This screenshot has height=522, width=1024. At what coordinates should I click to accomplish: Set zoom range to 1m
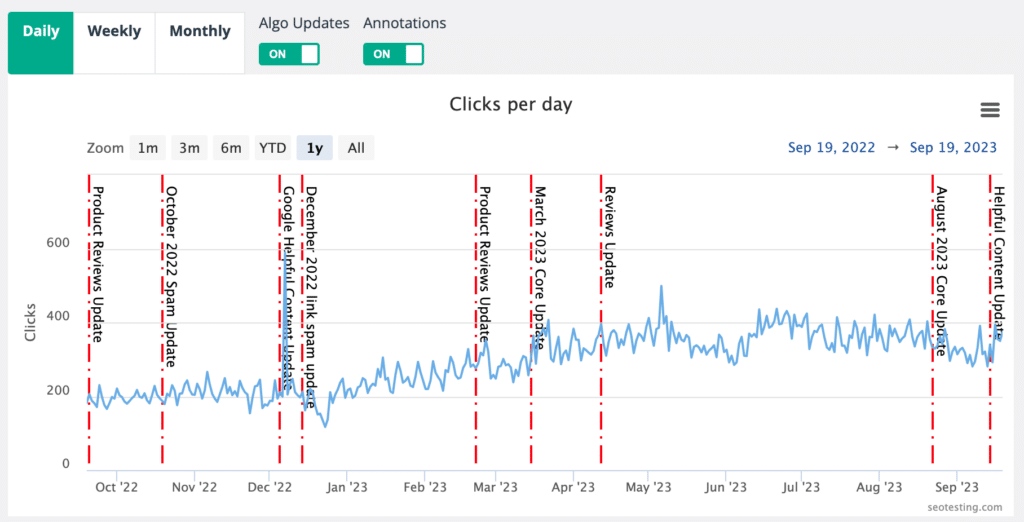pyautogui.click(x=148, y=148)
